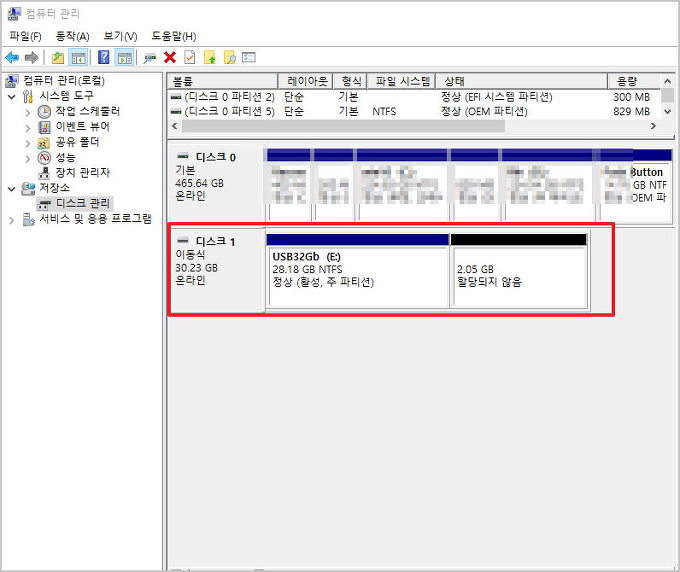Select 장치 관리자 in the tree
Screen dimensions: 680x572
coord(82,173)
